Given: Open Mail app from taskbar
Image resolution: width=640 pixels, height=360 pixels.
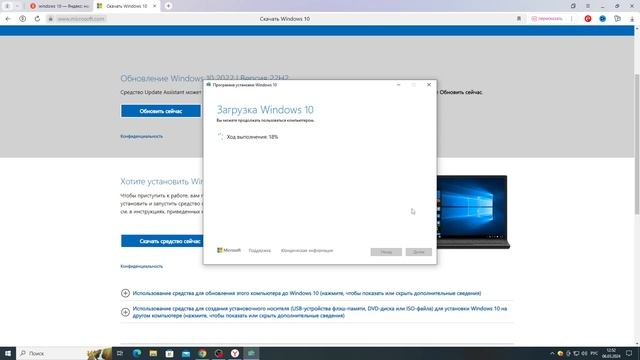Looking at the screenshot, I should pos(186,353).
